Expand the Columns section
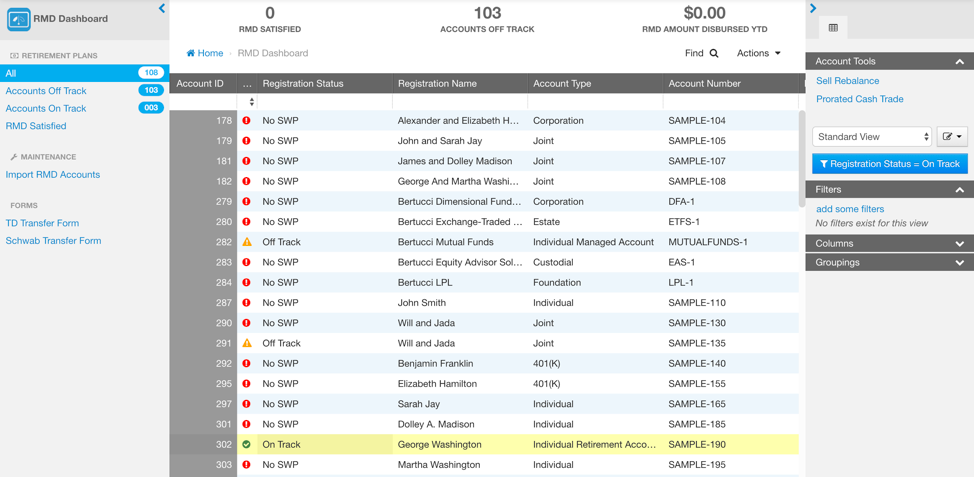 click(x=960, y=243)
